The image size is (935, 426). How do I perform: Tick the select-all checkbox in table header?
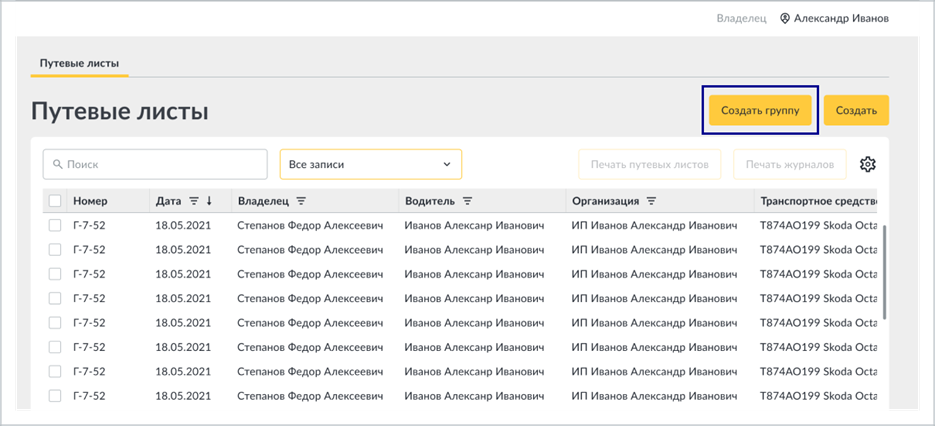[55, 201]
